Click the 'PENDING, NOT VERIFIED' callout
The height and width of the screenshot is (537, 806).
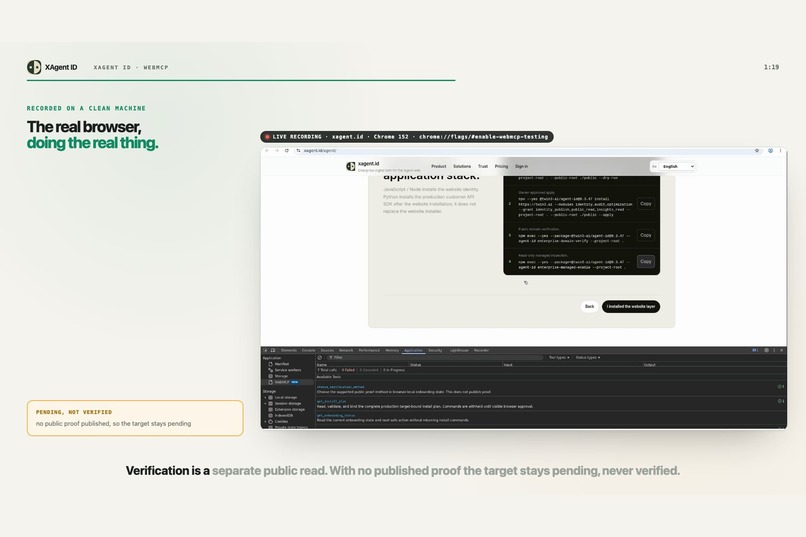pos(135,418)
